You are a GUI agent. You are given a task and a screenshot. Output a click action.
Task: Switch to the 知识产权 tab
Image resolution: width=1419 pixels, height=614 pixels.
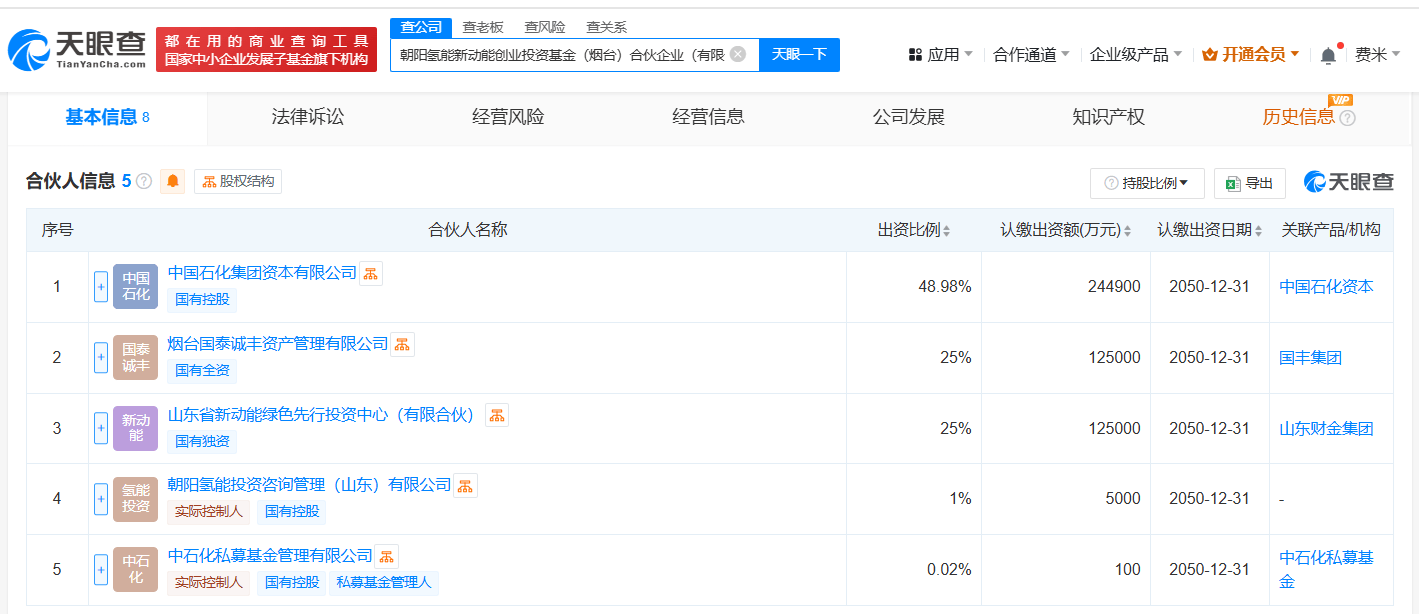coord(1108,117)
